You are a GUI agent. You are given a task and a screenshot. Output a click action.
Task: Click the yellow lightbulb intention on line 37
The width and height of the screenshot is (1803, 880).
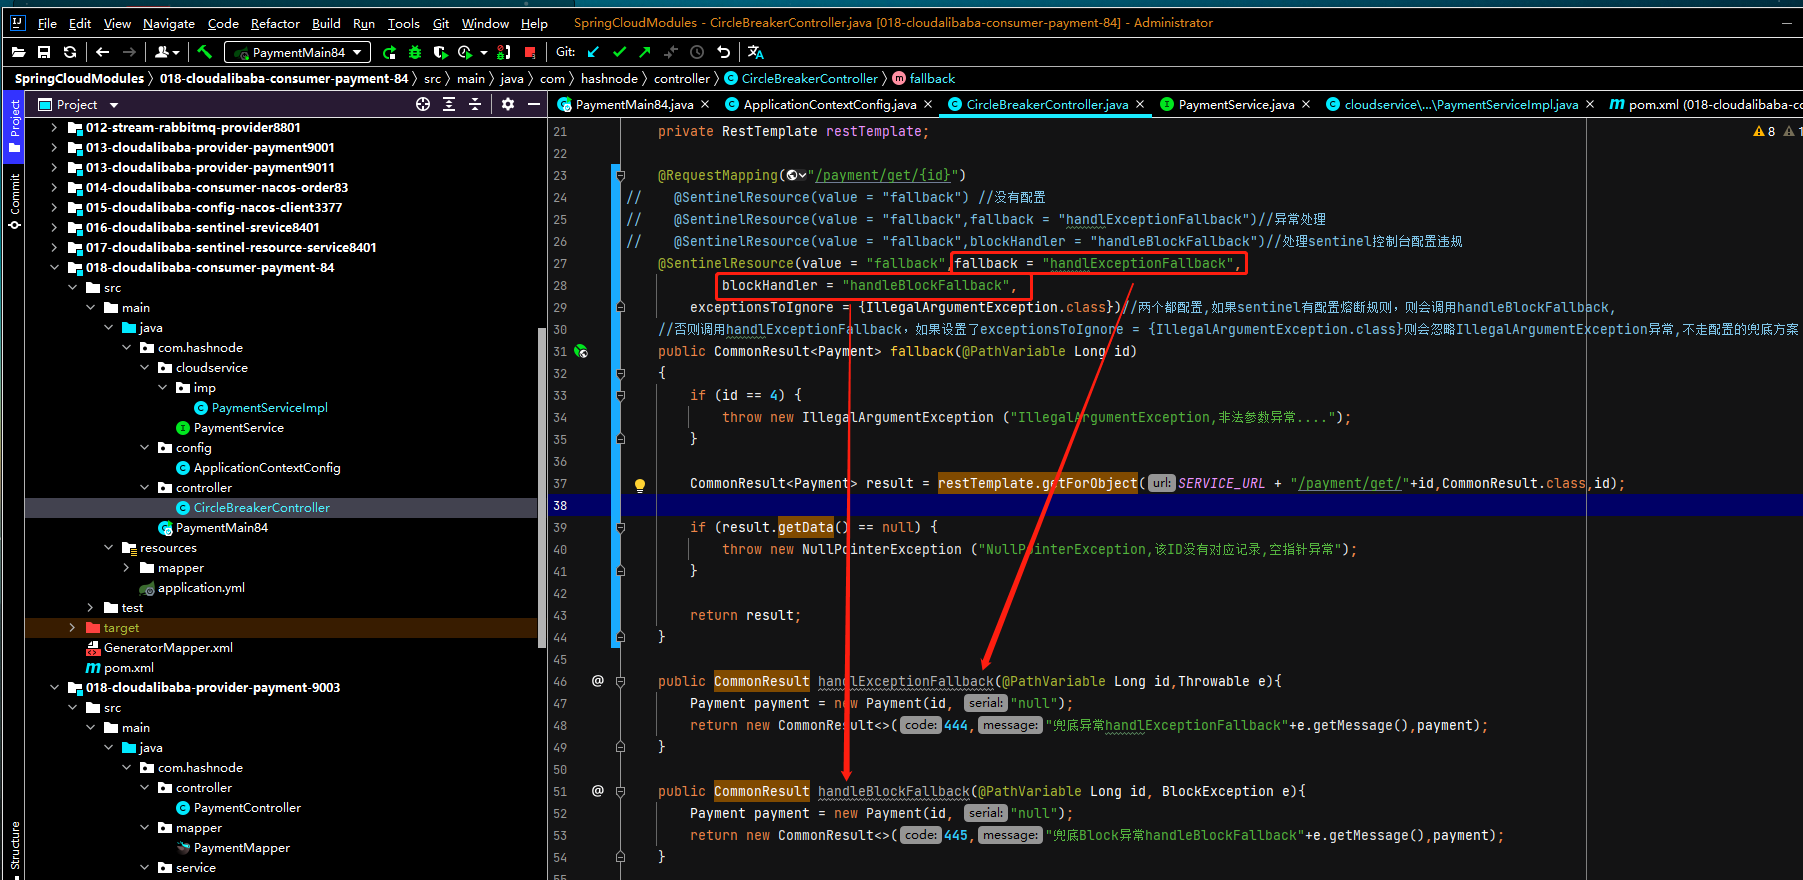(x=640, y=485)
